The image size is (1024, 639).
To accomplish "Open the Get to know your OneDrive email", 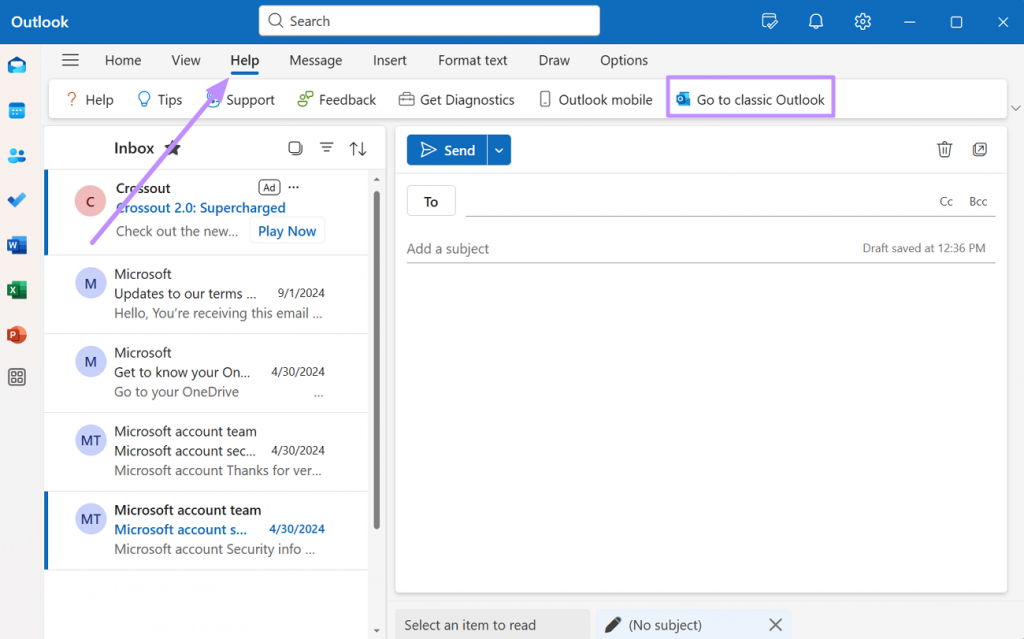I will click(x=206, y=372).
